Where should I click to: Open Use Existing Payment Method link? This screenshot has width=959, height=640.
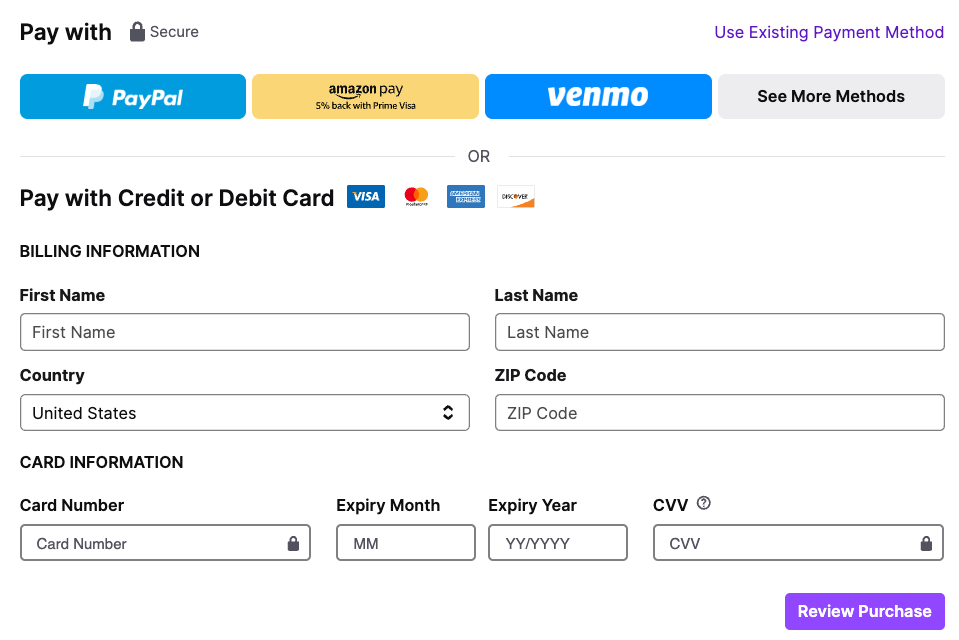coord(828,33)
